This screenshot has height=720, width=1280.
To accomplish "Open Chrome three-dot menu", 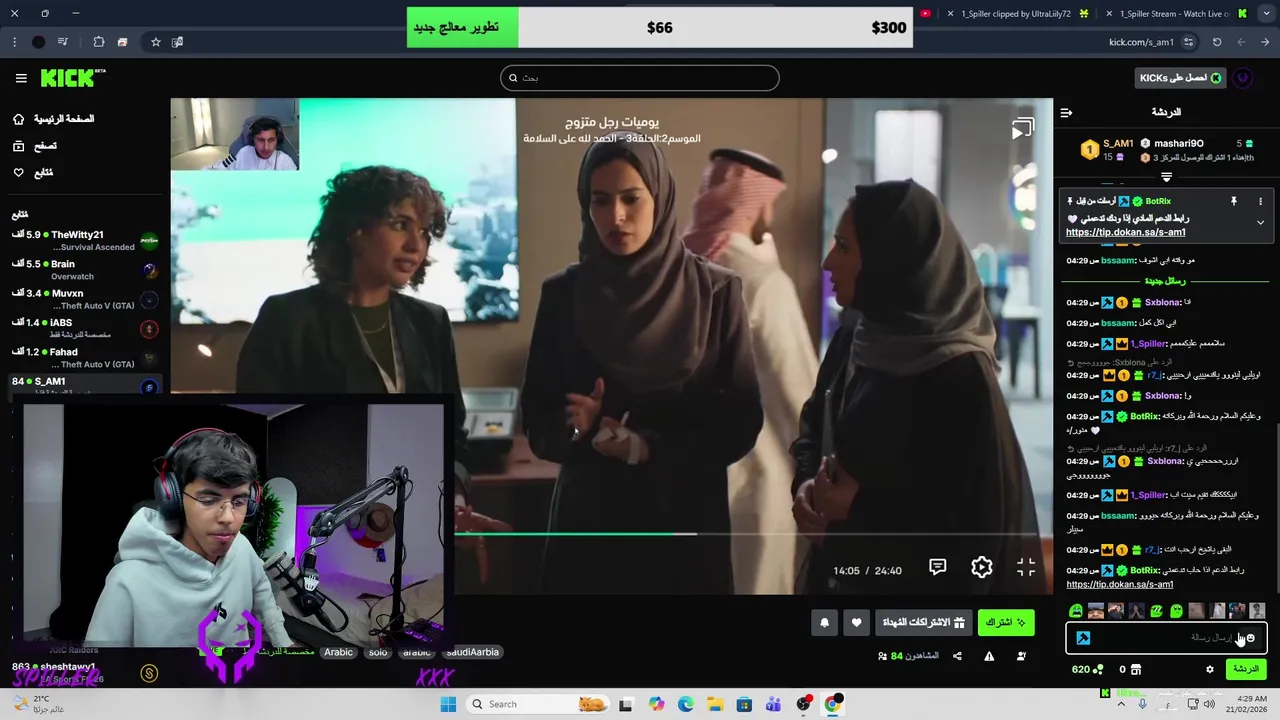I will [14, 42].
